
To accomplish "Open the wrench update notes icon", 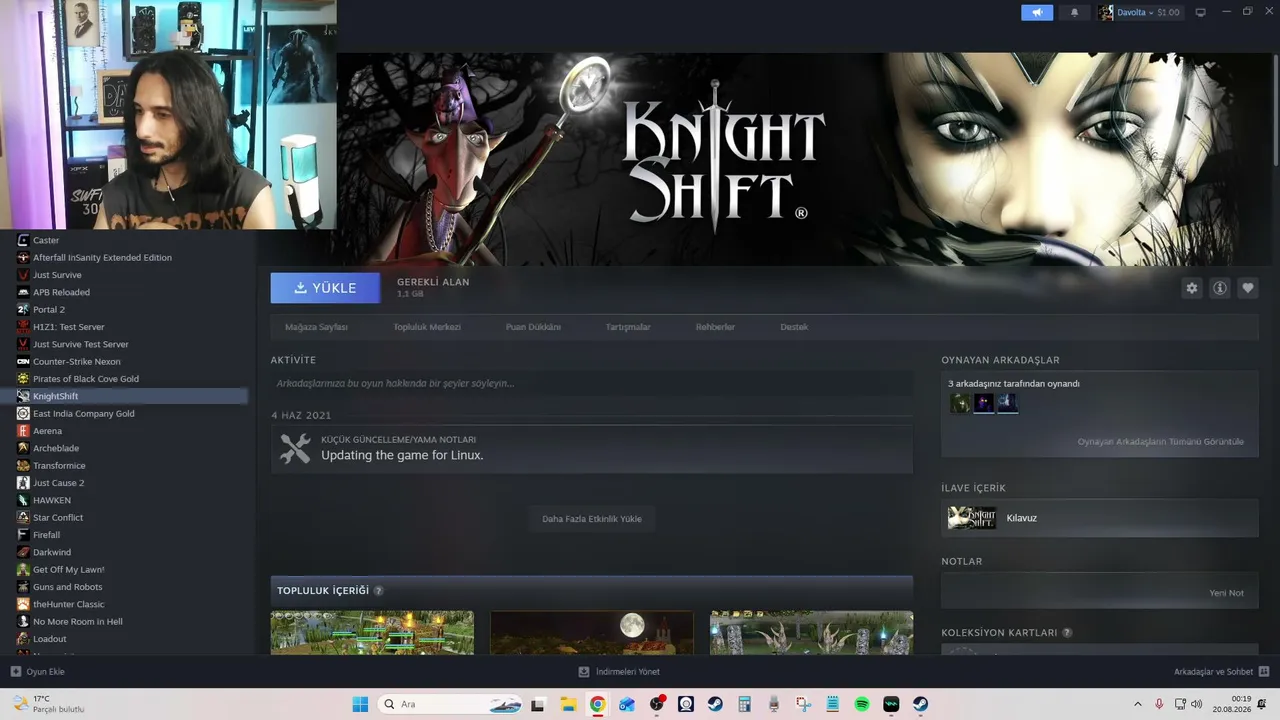I will tap(295, 448).
